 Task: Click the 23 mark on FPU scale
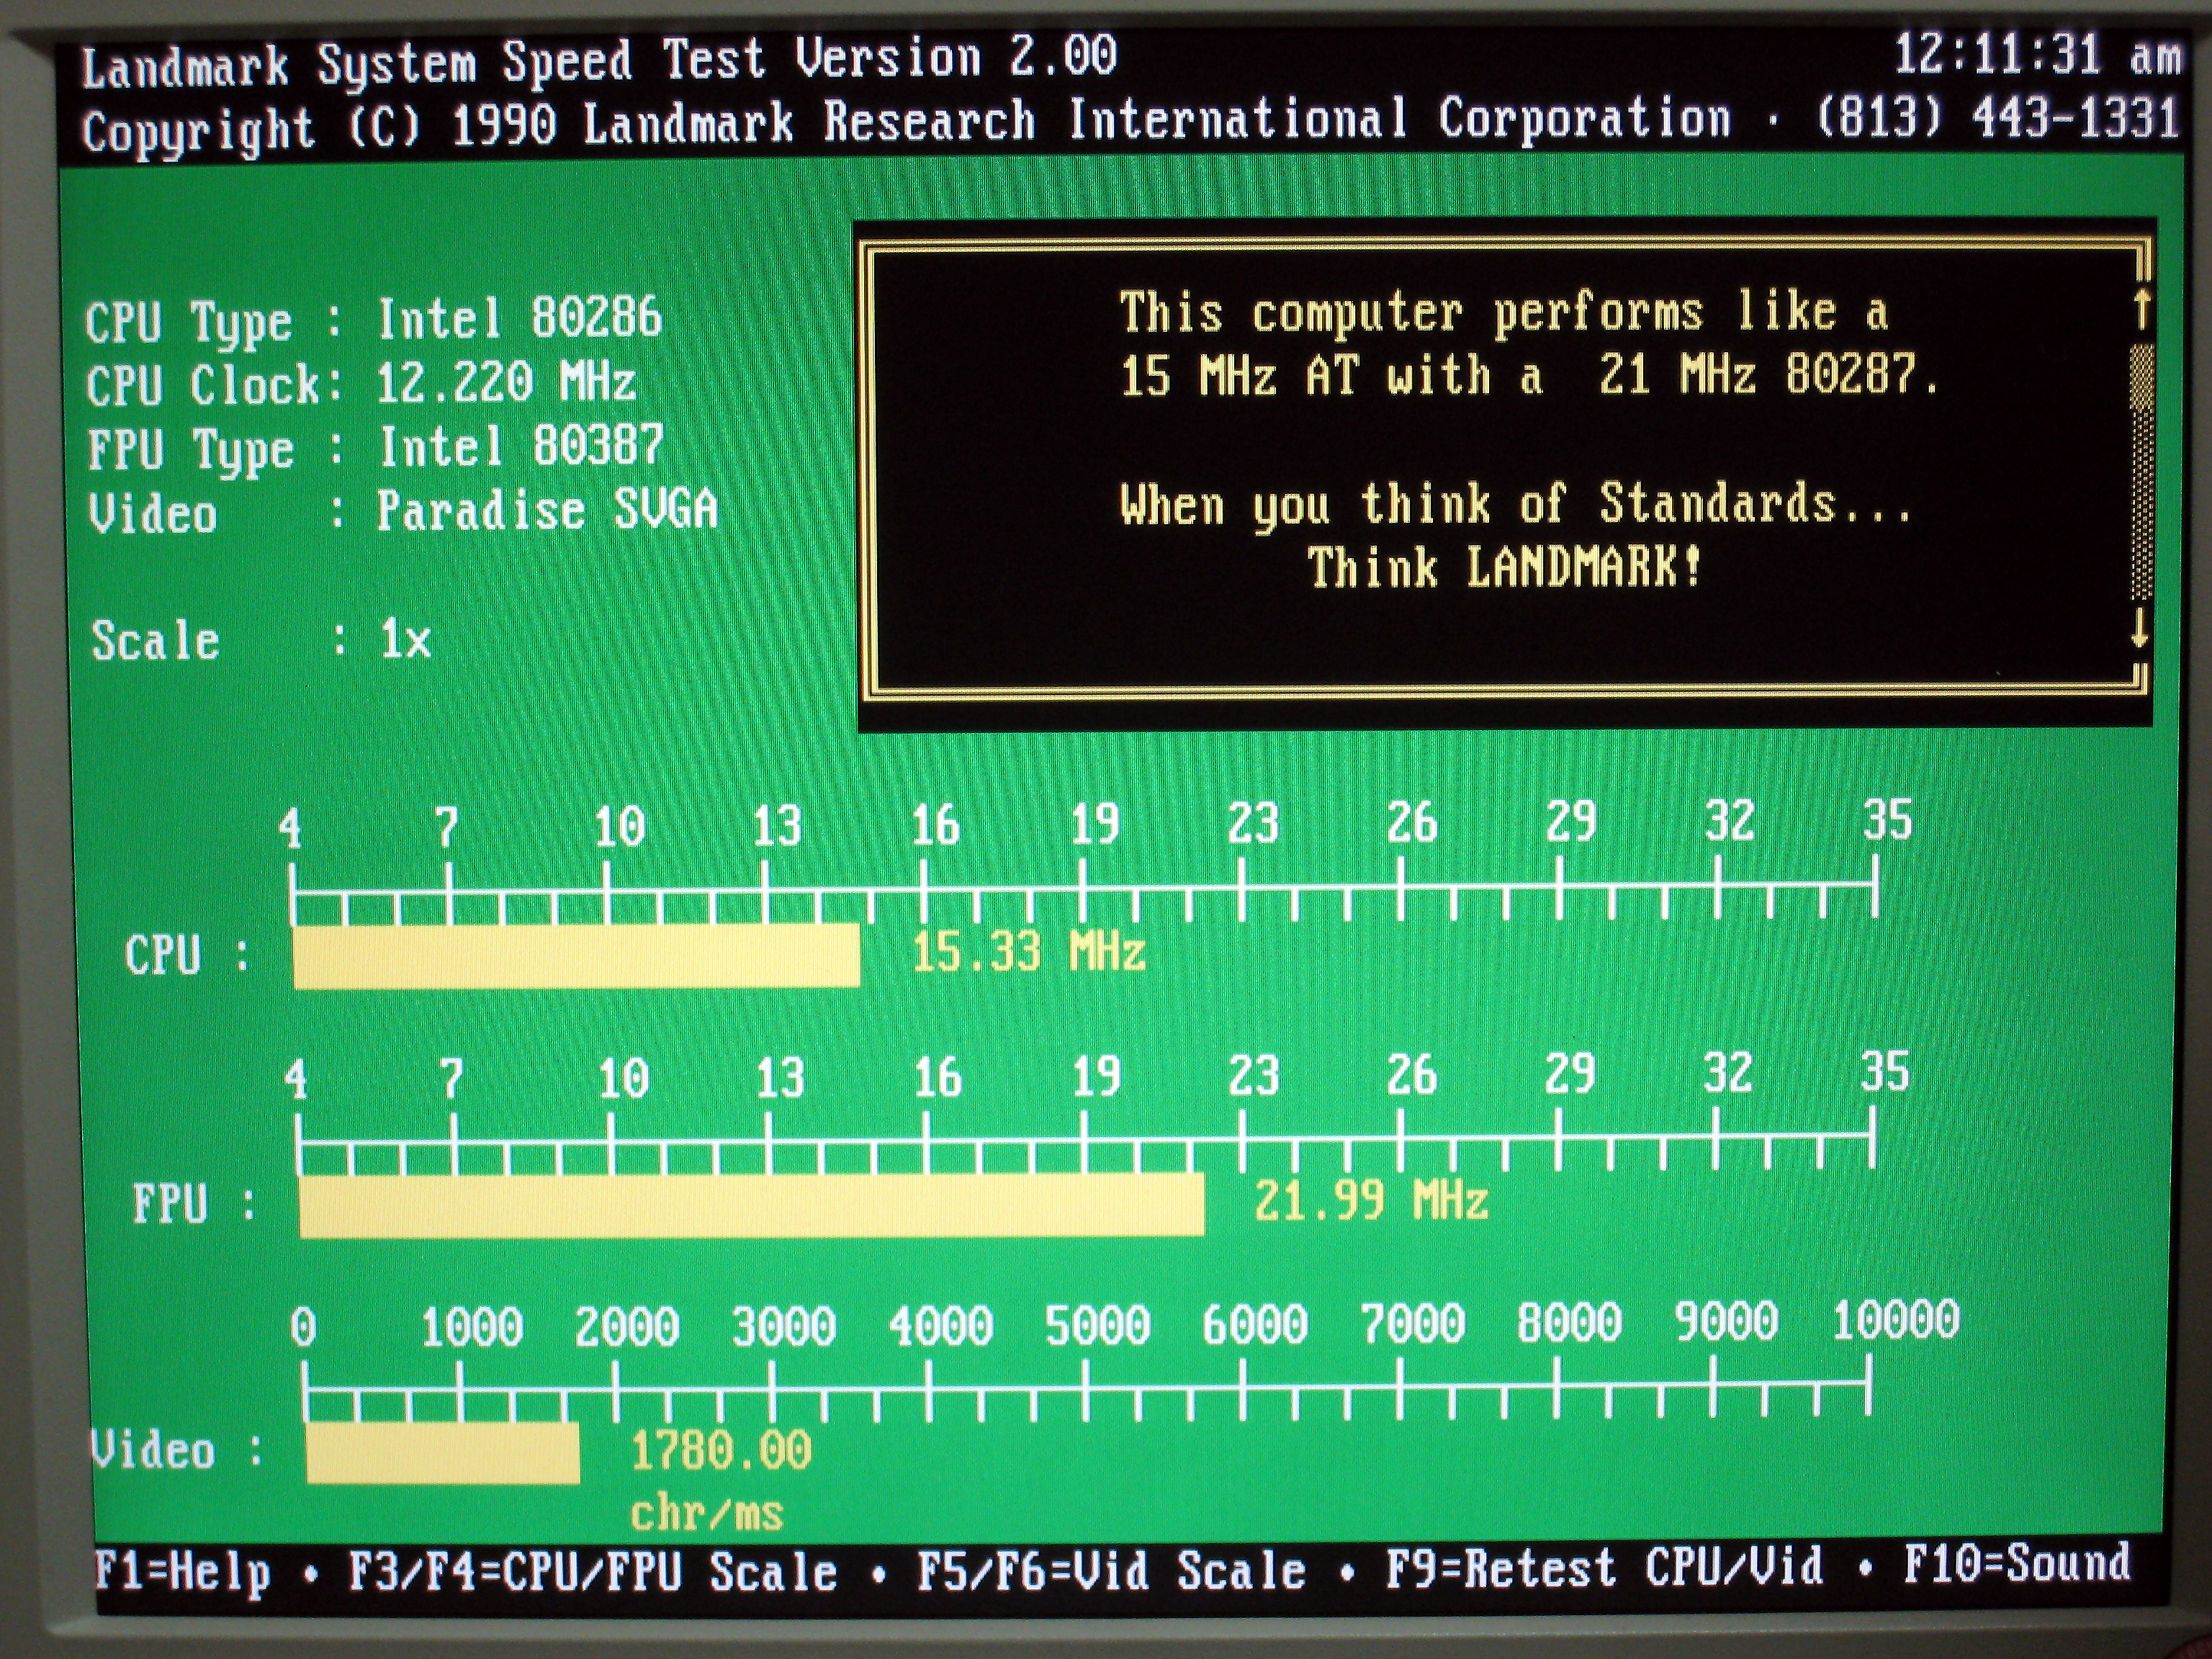1253,1076
